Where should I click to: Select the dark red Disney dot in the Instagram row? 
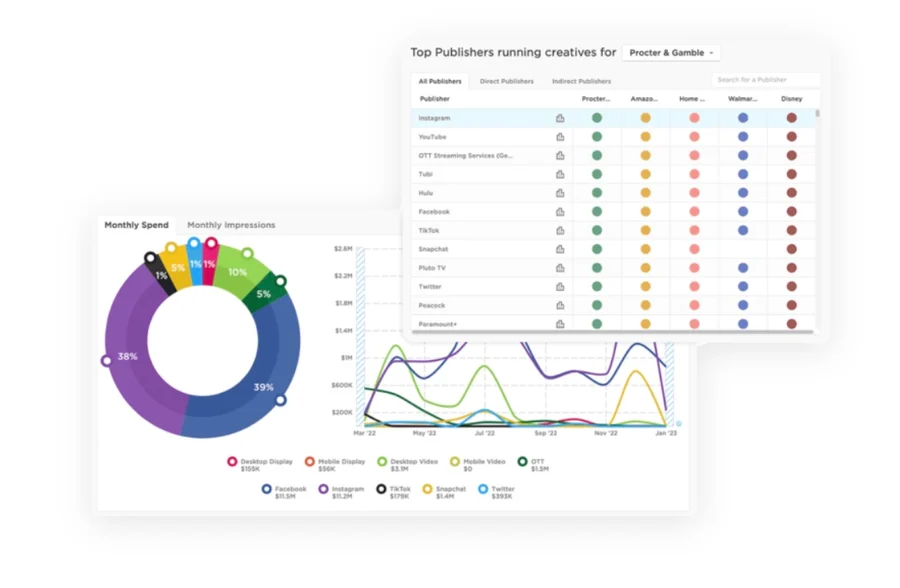coord(792,118)
